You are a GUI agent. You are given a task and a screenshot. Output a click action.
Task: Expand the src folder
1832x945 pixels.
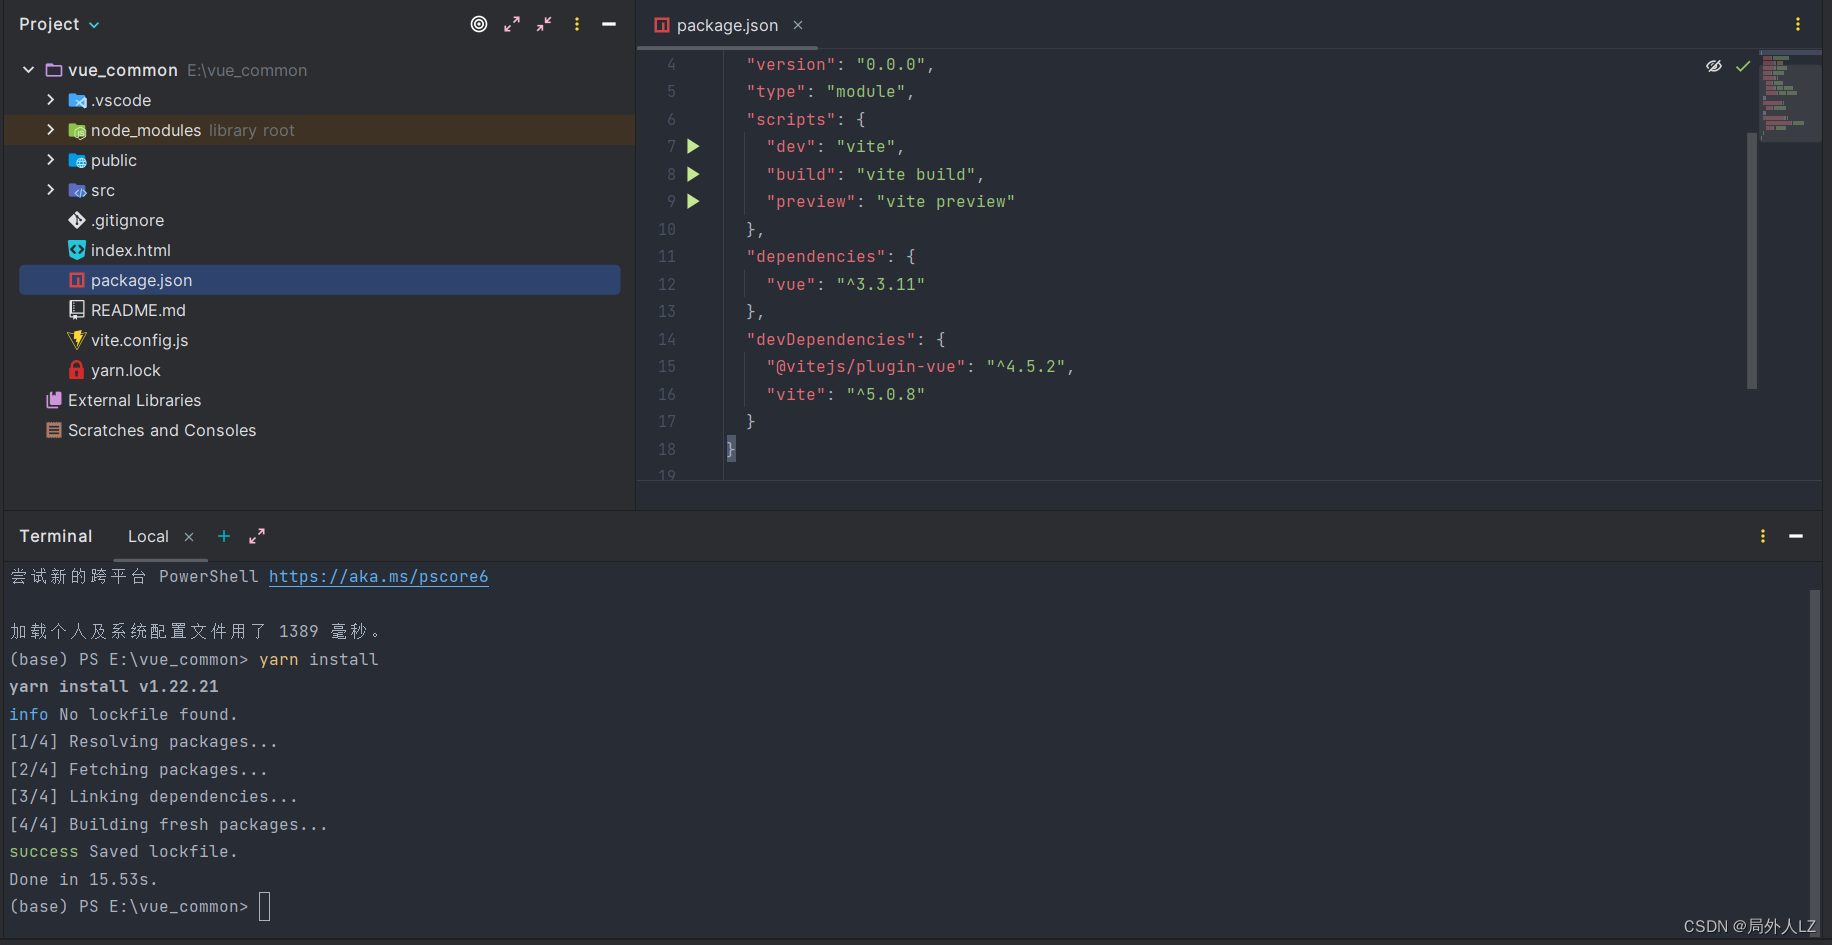[x=50, y=190]
